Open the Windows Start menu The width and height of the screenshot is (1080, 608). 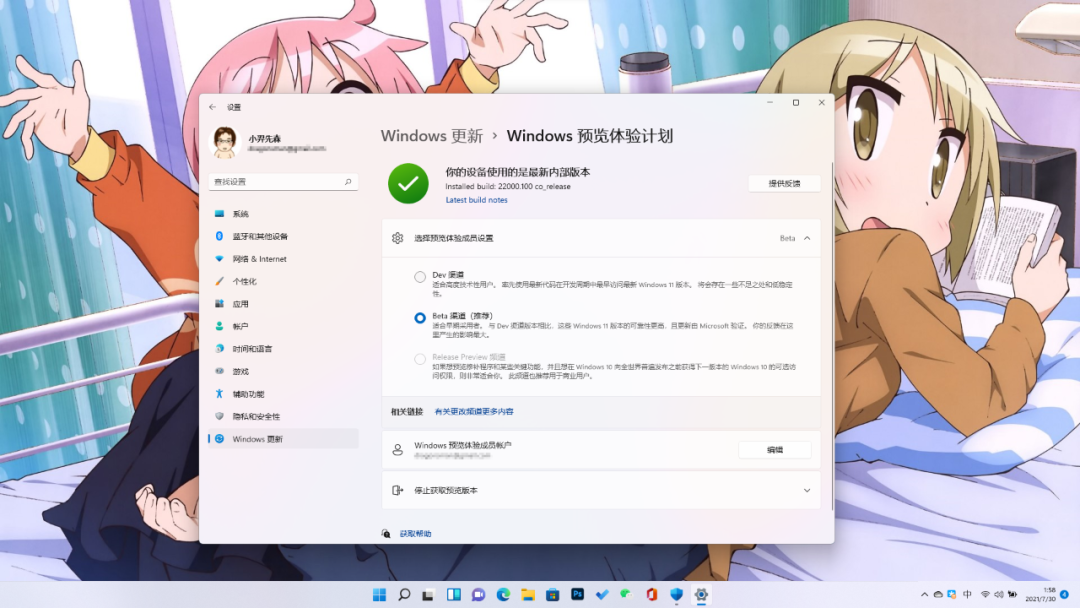pos(380,595)
